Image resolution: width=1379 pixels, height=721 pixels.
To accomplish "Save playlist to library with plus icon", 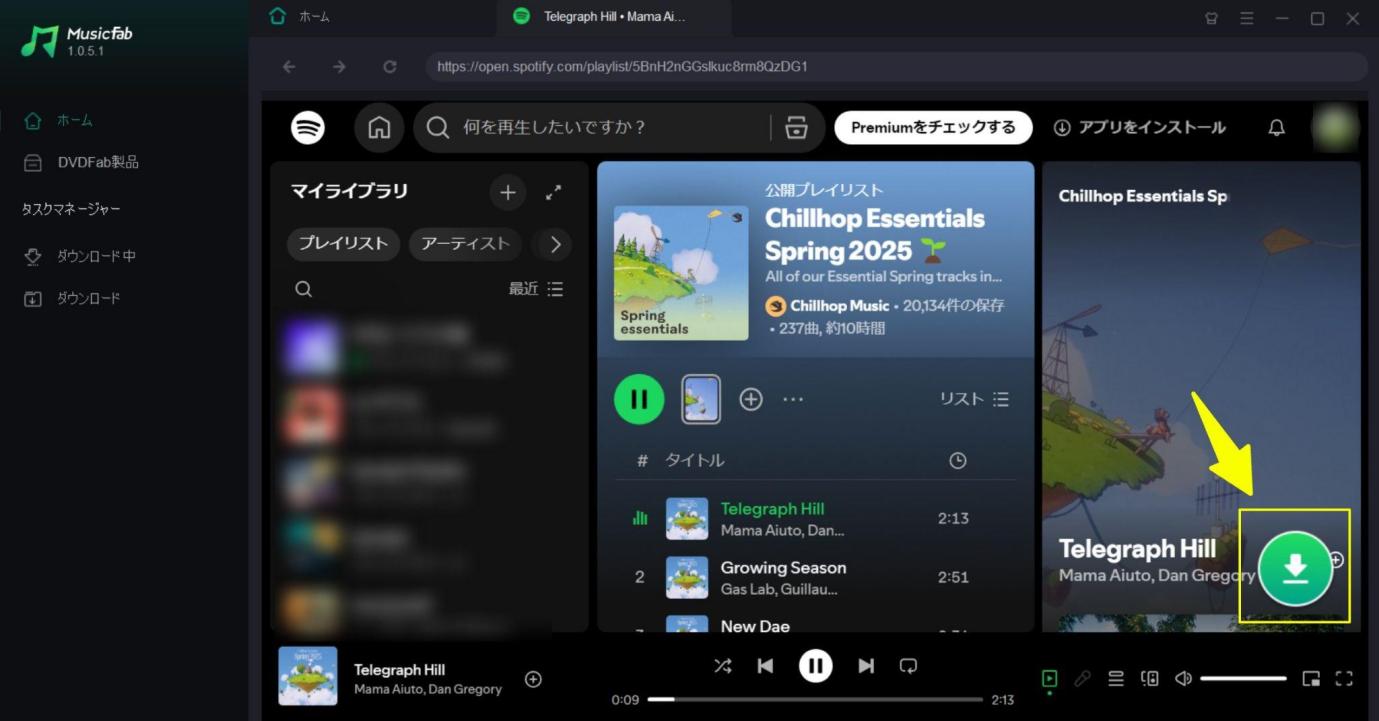I will point(751,399).
